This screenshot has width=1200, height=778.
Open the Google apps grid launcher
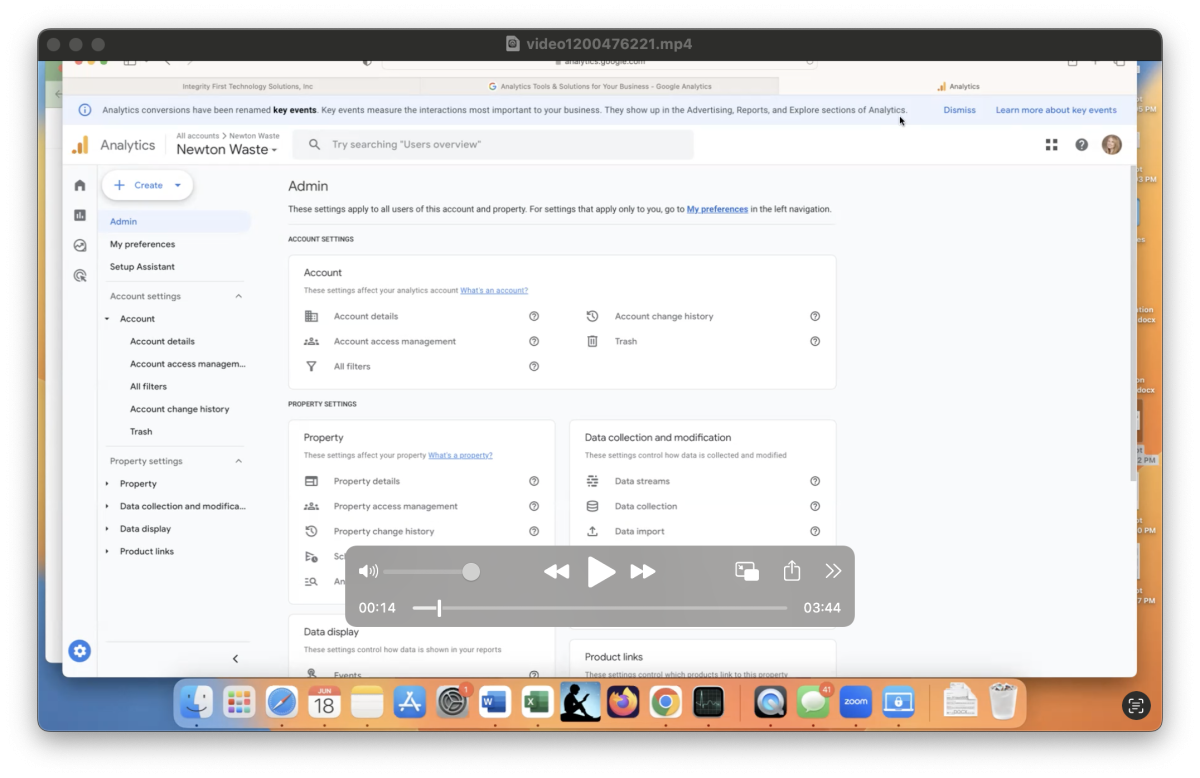(1051, 144)
